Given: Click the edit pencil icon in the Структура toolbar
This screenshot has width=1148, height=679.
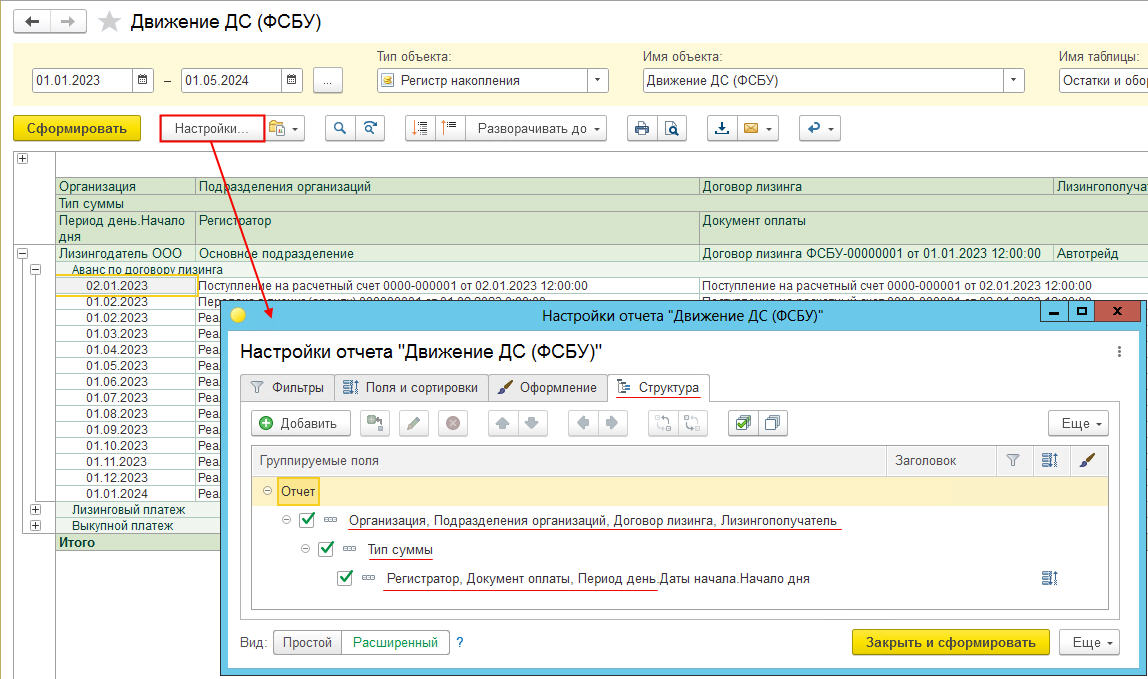Looking at the screenshot, I should 414,423.
